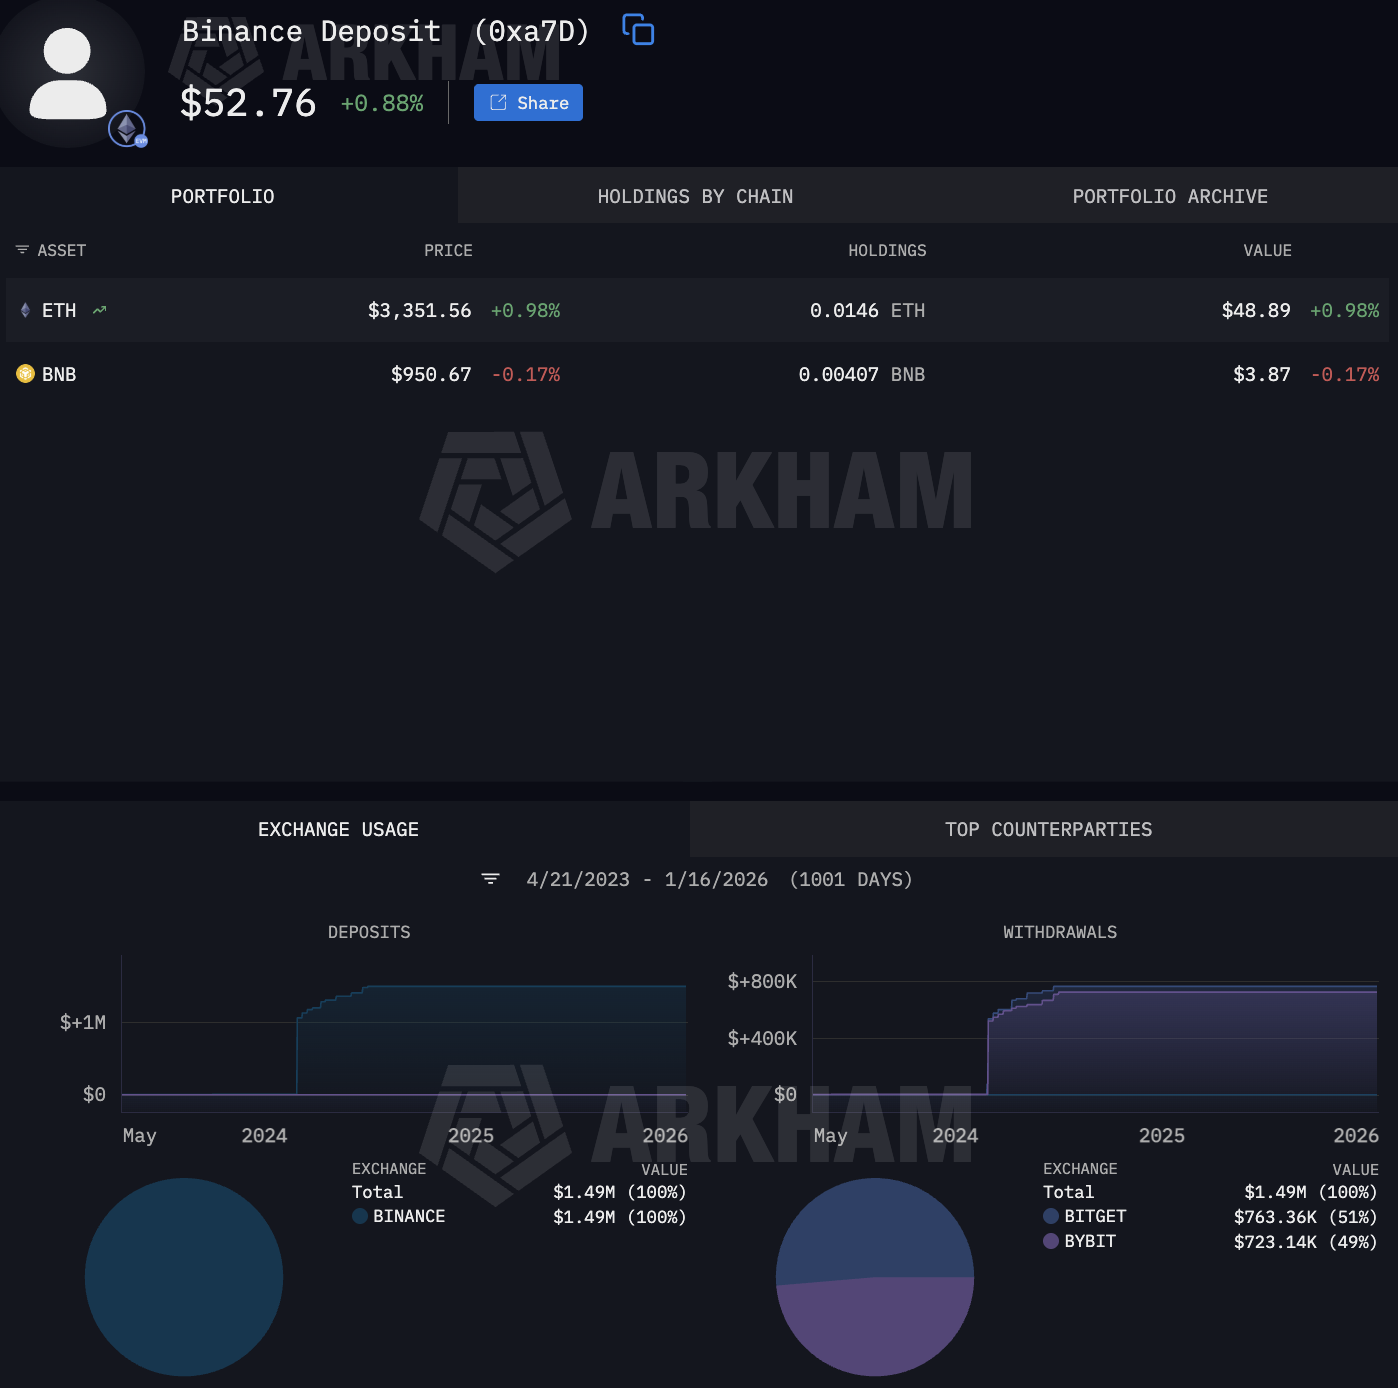Select the ETH token logo in the asset list
Screen dimensions: 1398x1388
pos(24,310)
